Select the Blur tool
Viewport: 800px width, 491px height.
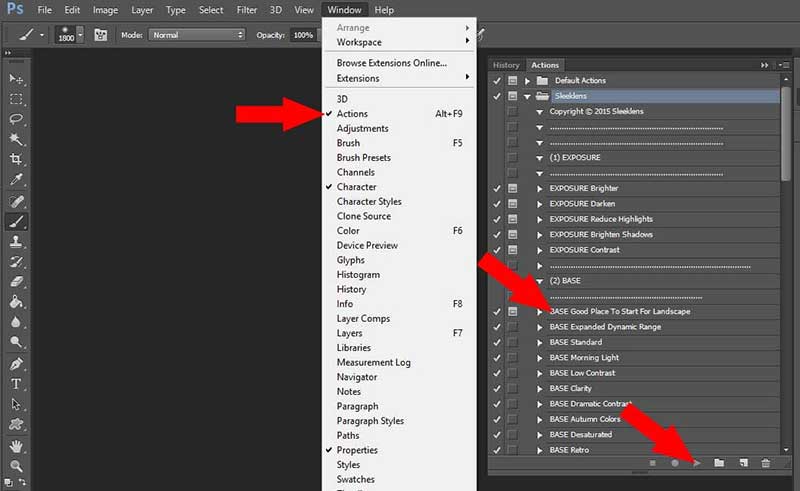point(16,322)
